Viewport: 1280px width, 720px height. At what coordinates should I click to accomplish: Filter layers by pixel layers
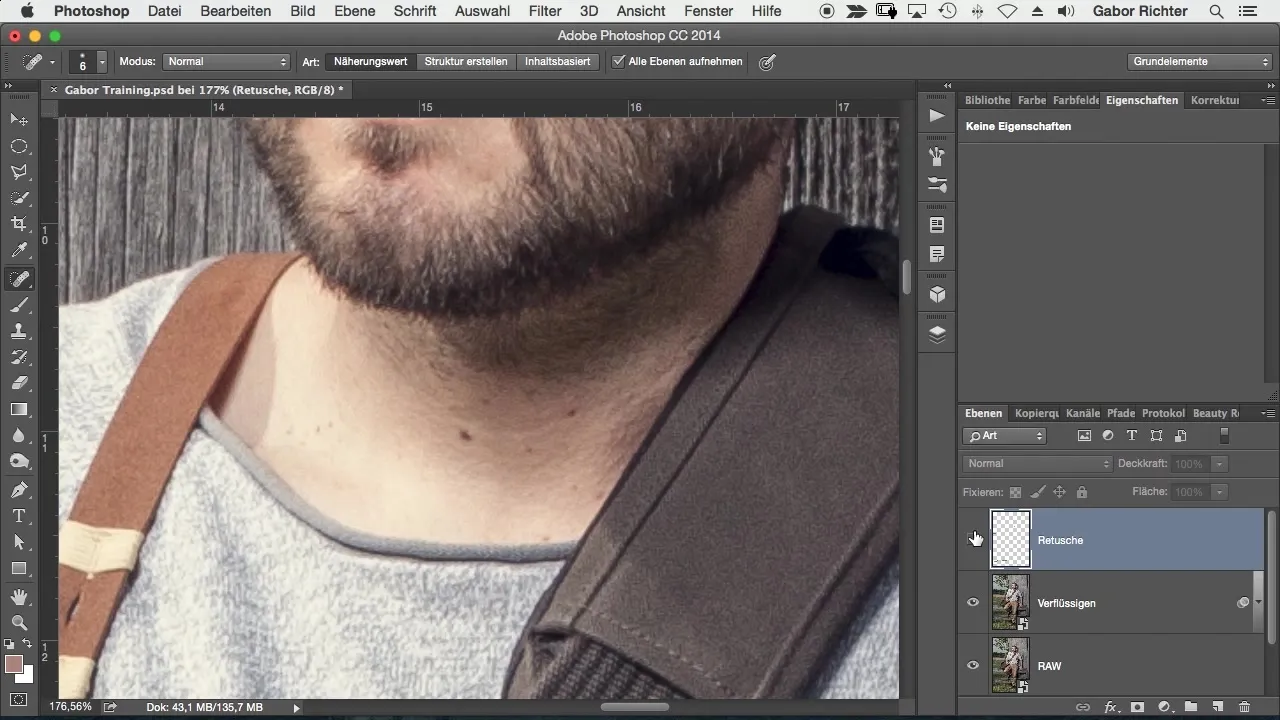click(x=1084, y=436)
